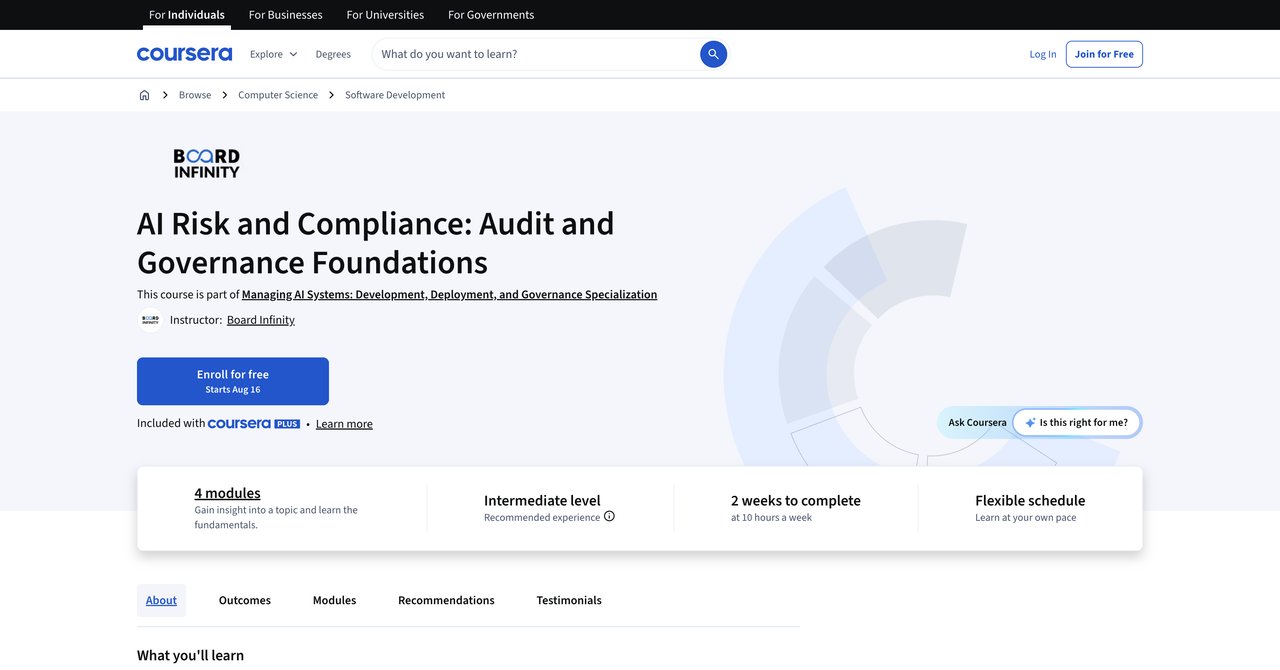Screen dimensions: 1280x670
Task: Open the Recommended experience info icon
Action: [609, 517]
